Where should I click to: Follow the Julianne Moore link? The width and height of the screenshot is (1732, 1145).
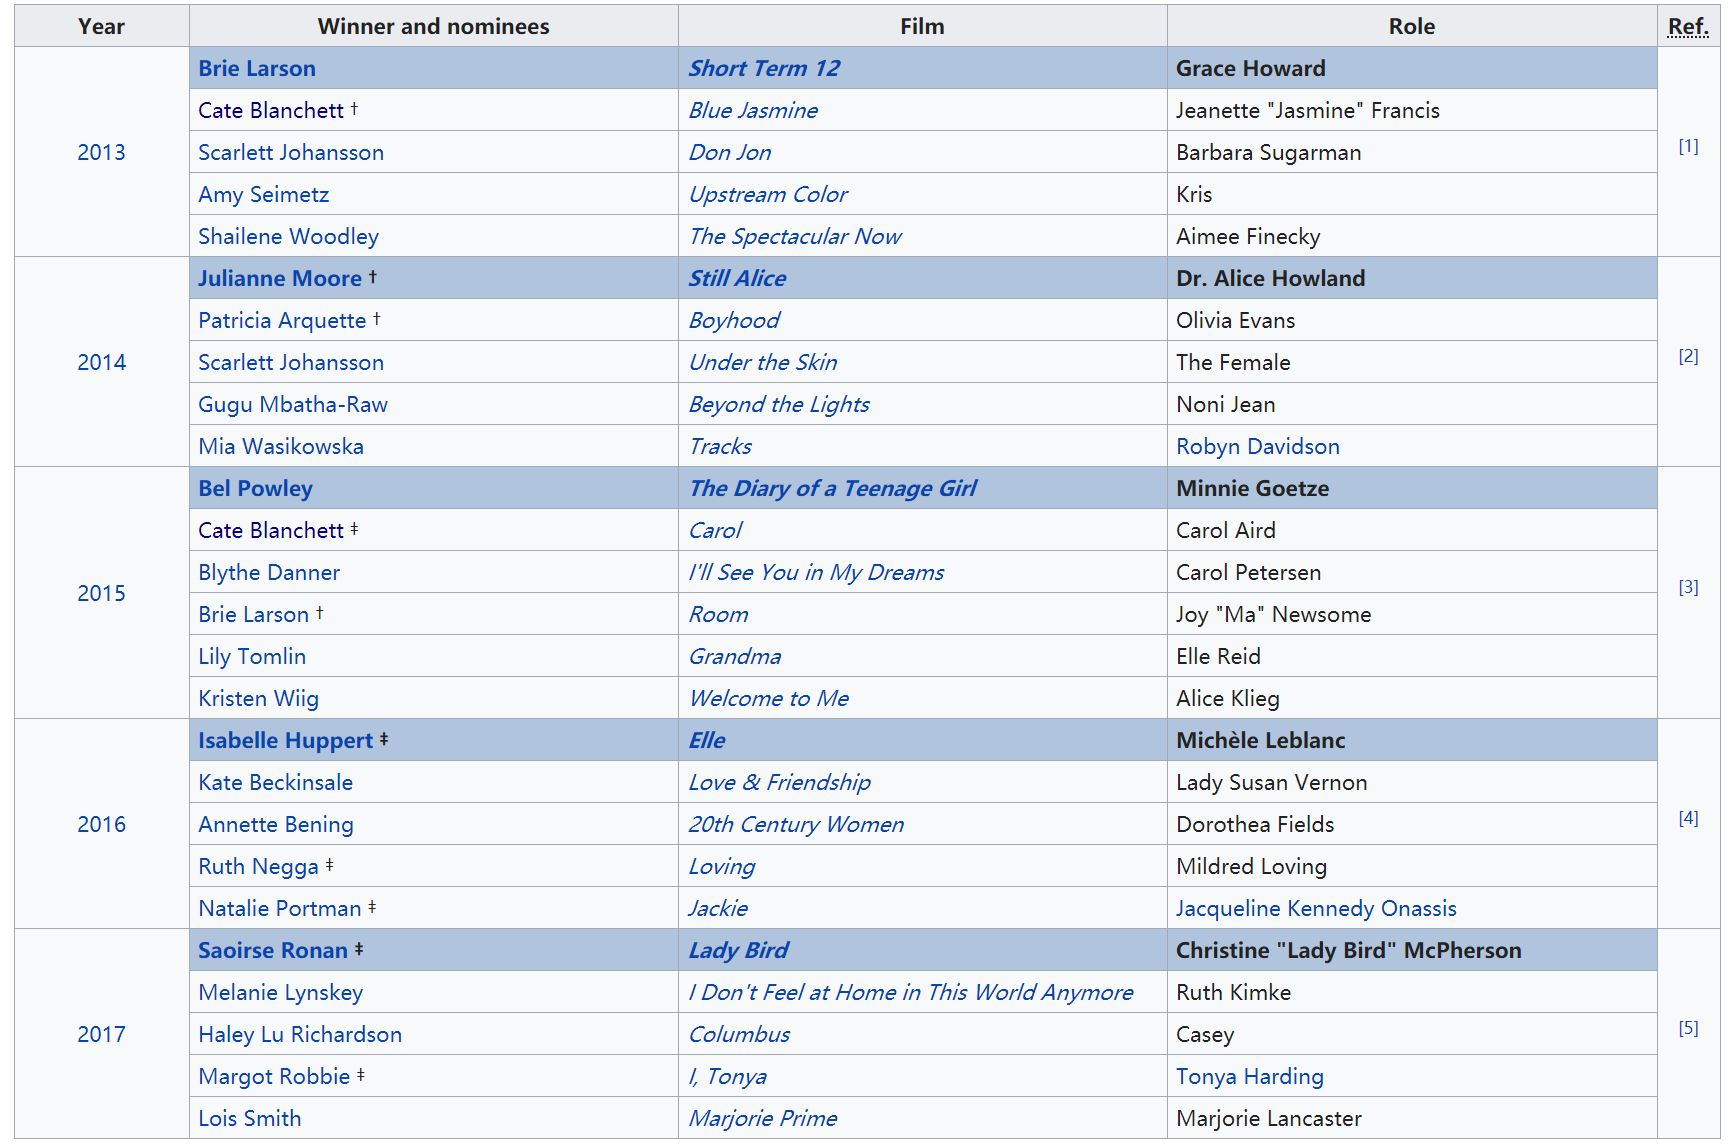click(280, 278)
